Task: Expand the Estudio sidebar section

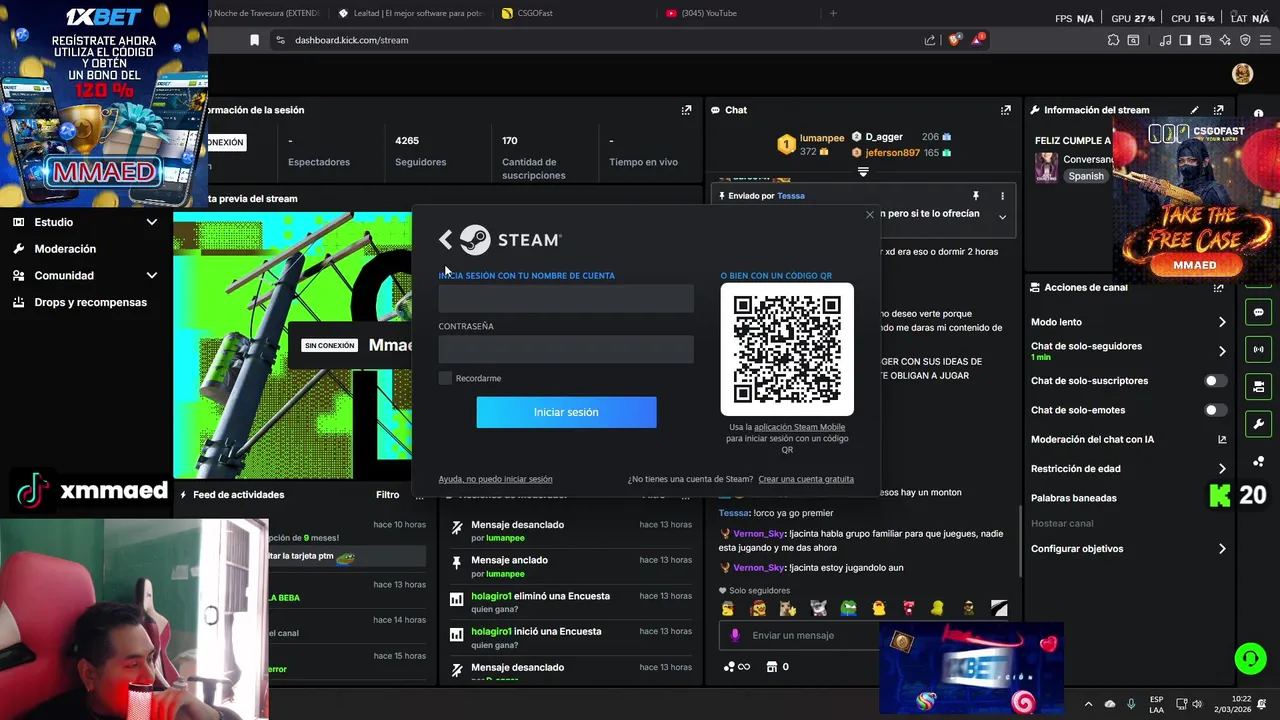Action: (152, 222)
